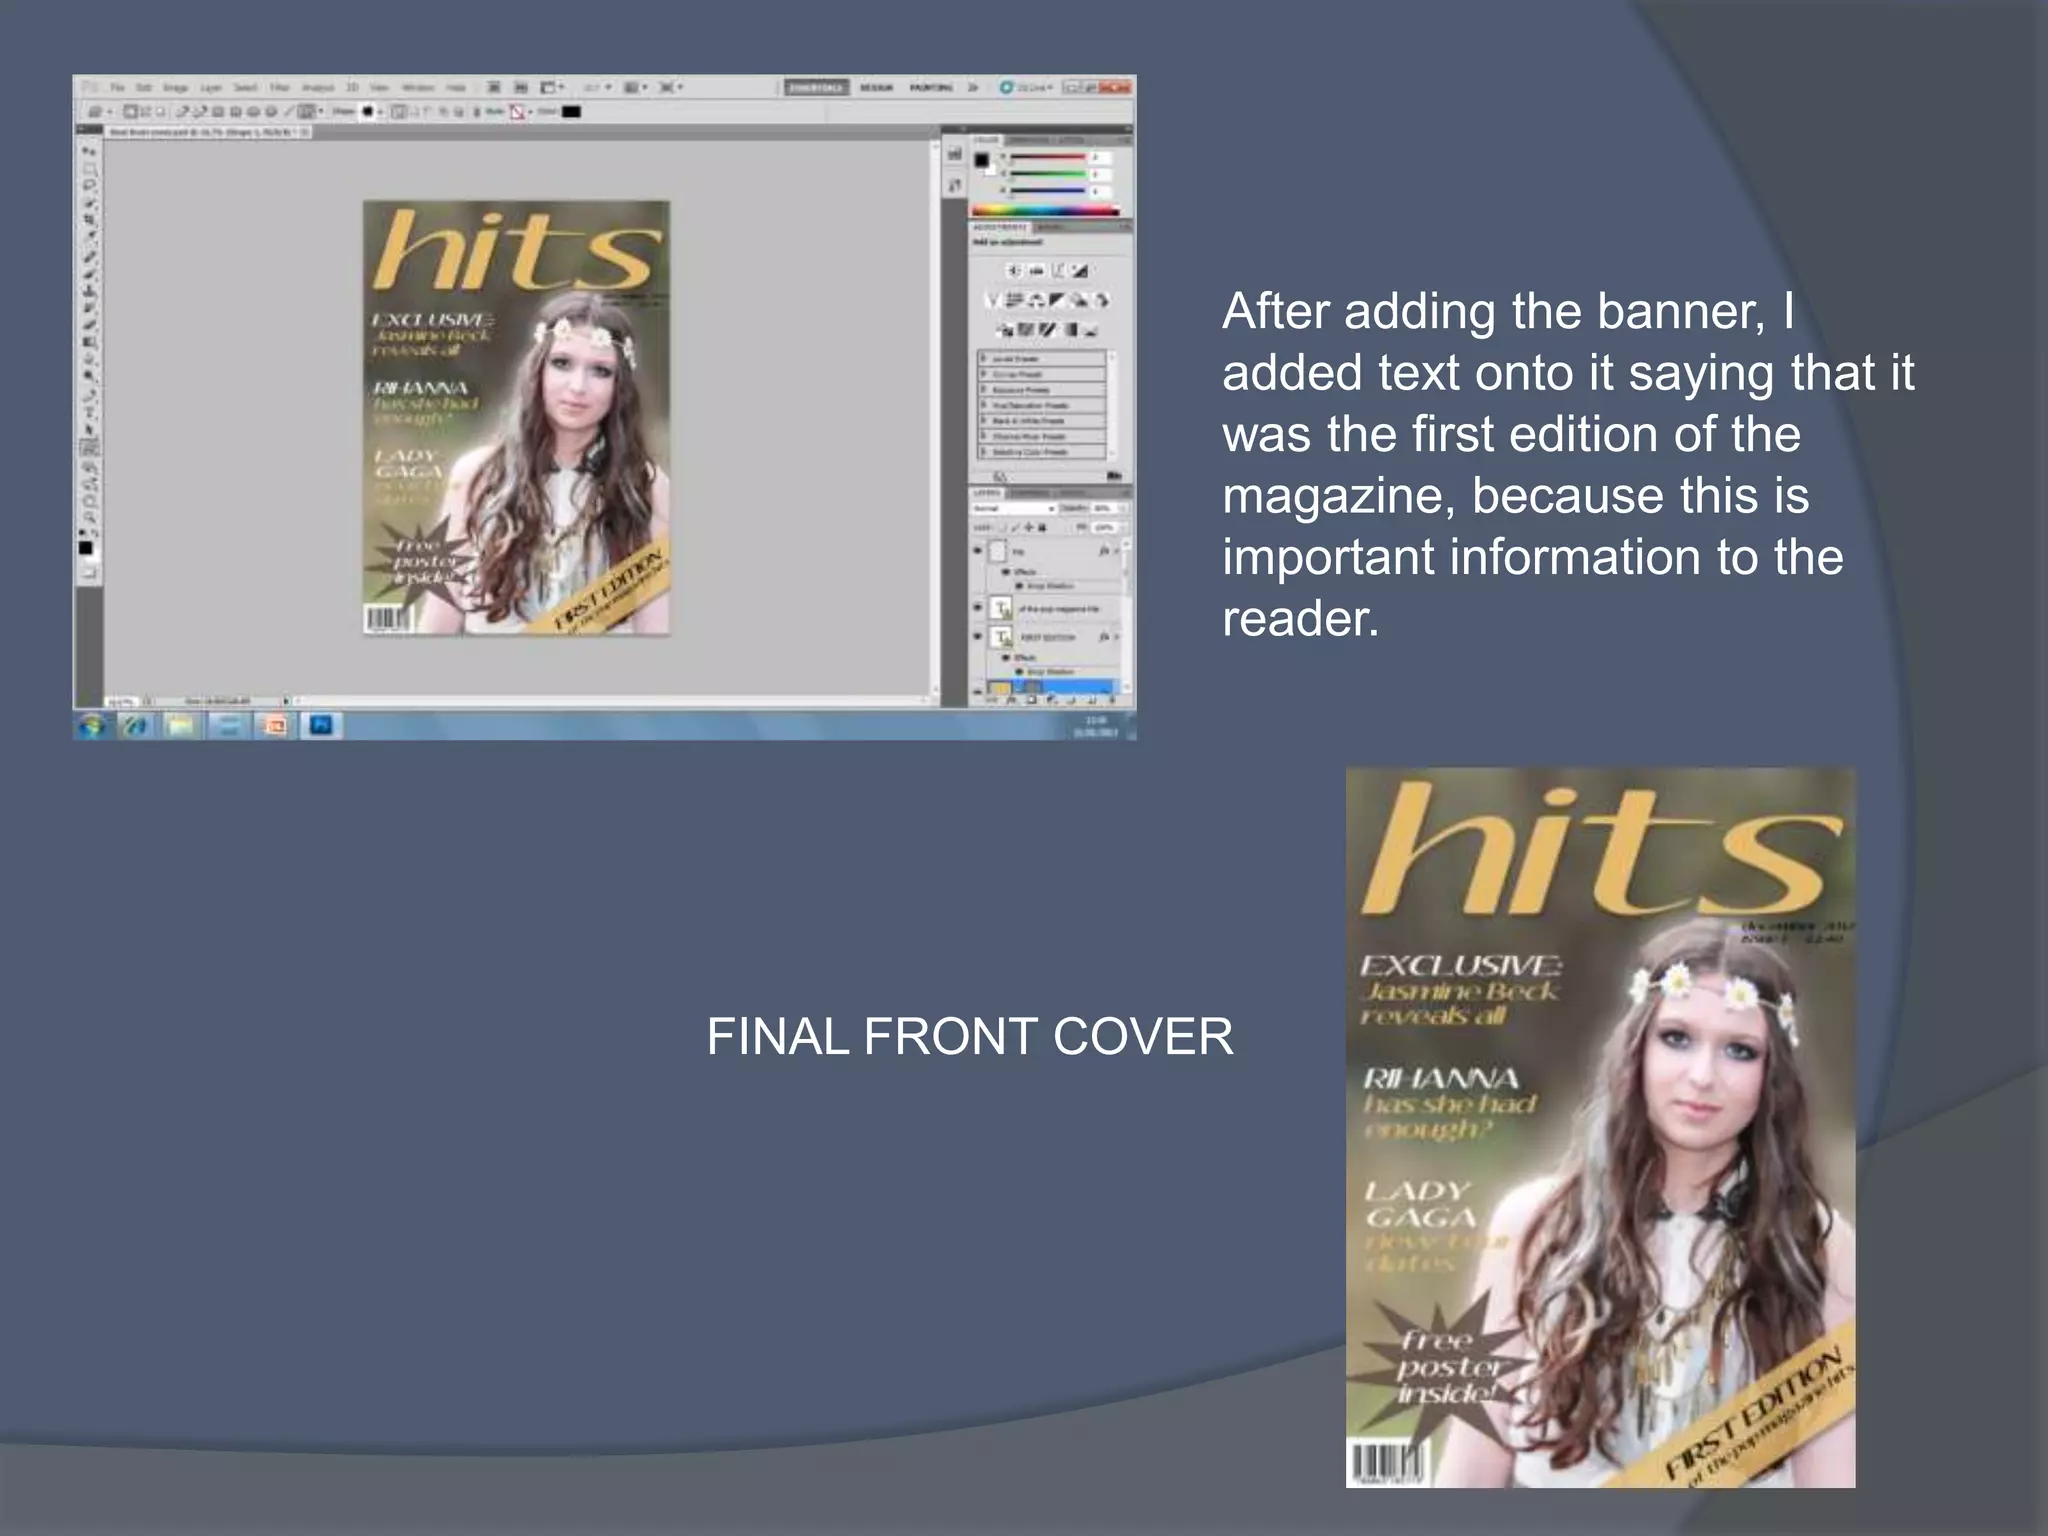
Task: Toggle Drop Shadow under FIRST EDITION layer
Action: click(1019, 672)
